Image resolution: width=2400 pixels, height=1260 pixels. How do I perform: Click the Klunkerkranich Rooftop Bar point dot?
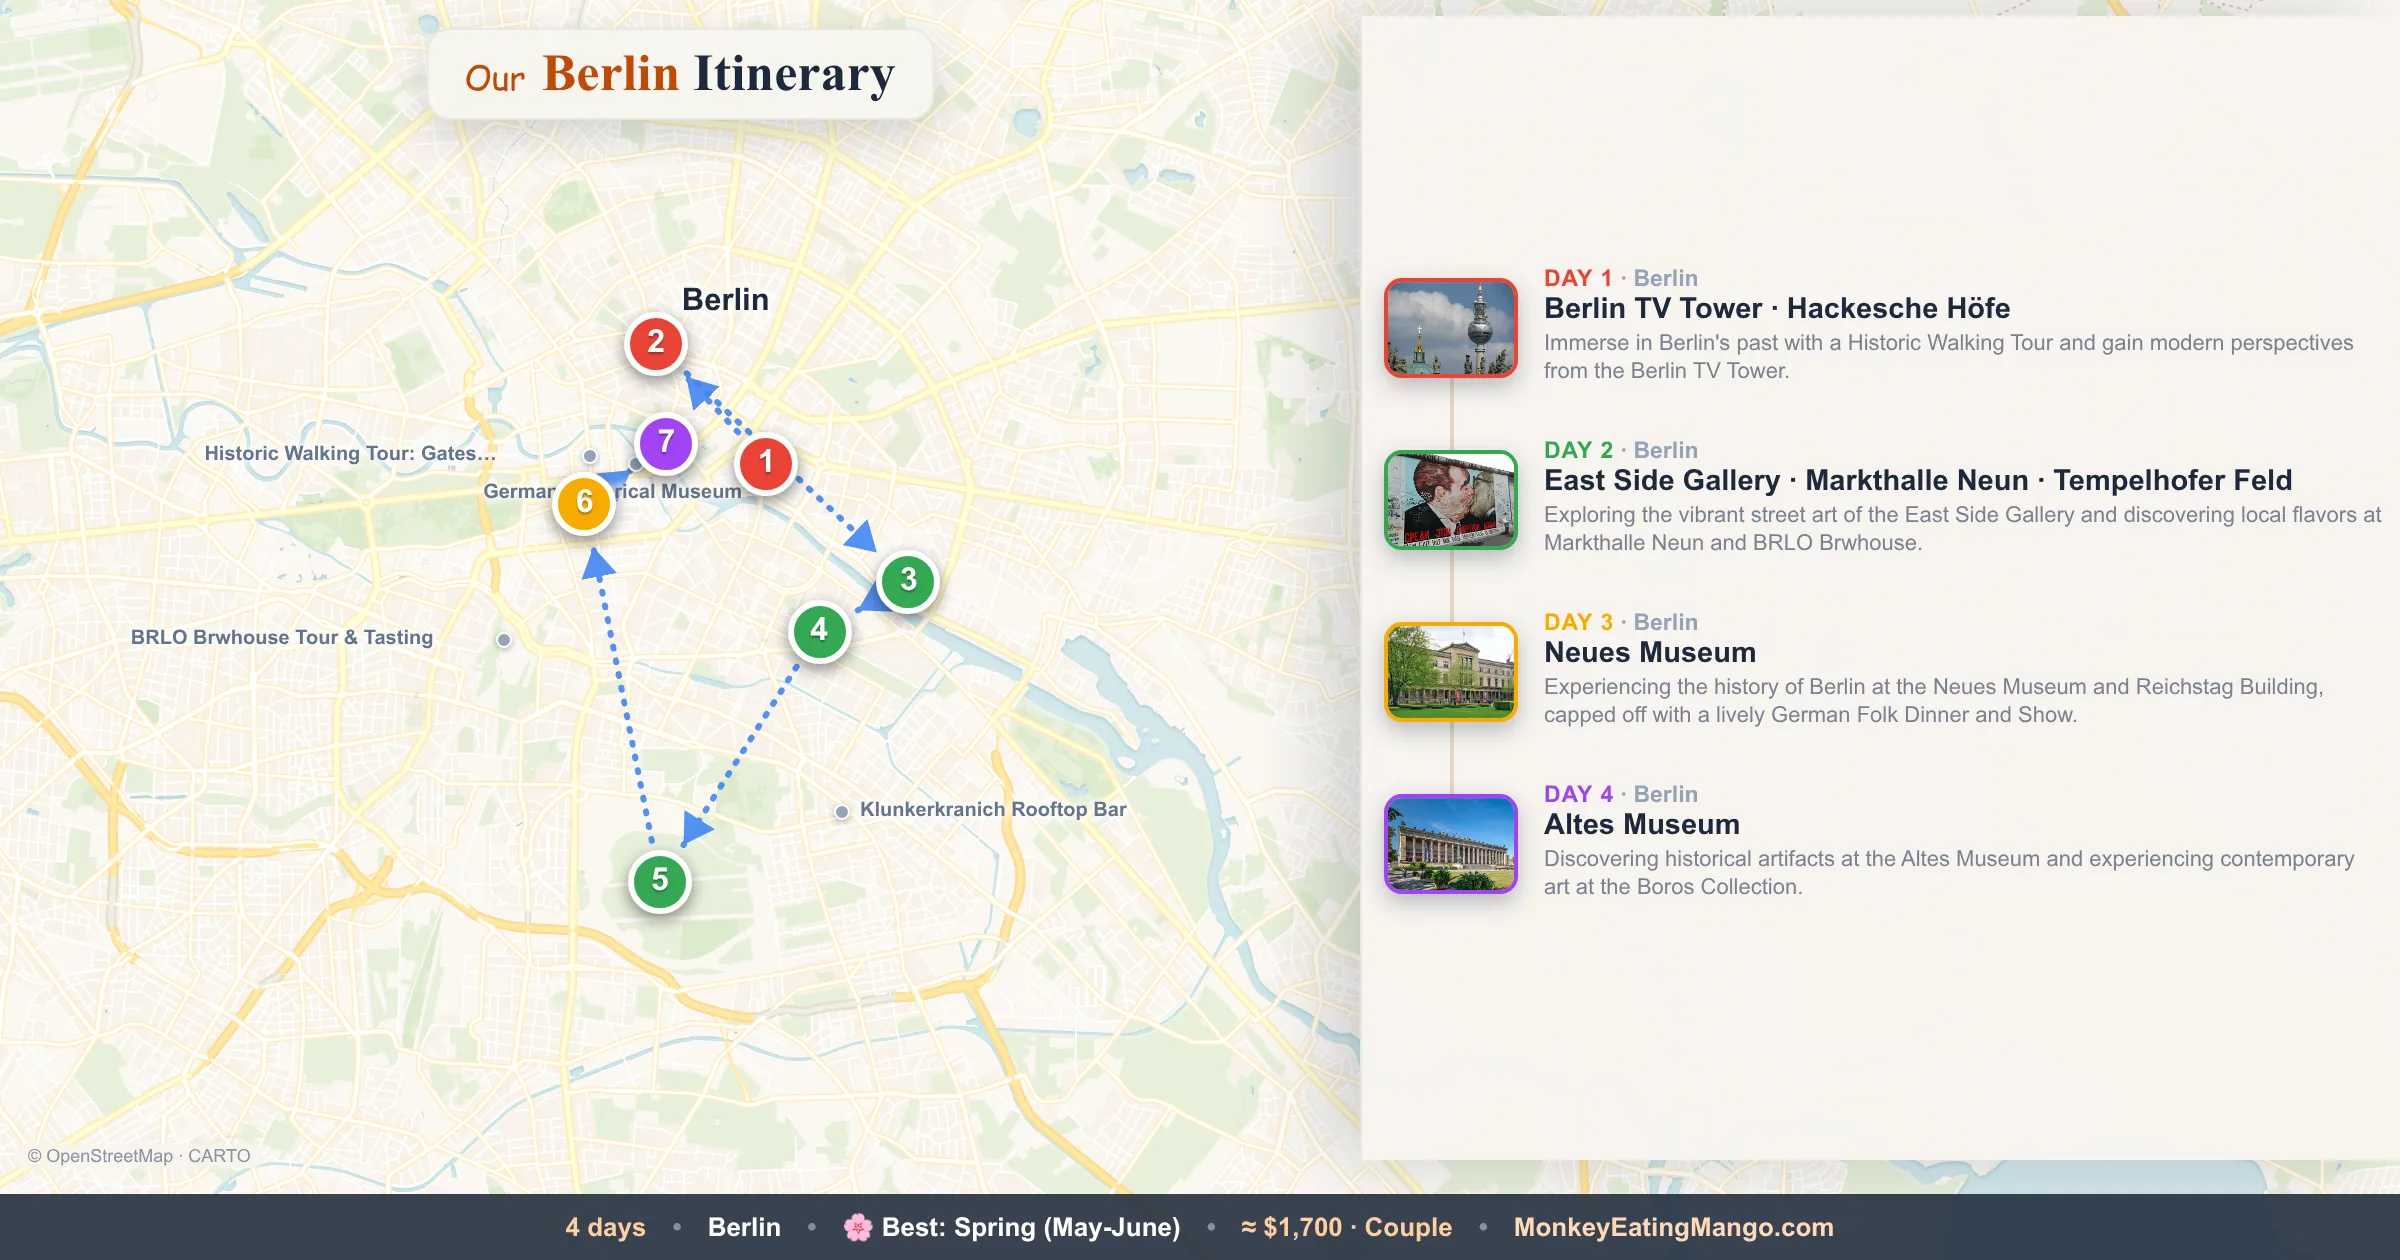coord(842,811)
